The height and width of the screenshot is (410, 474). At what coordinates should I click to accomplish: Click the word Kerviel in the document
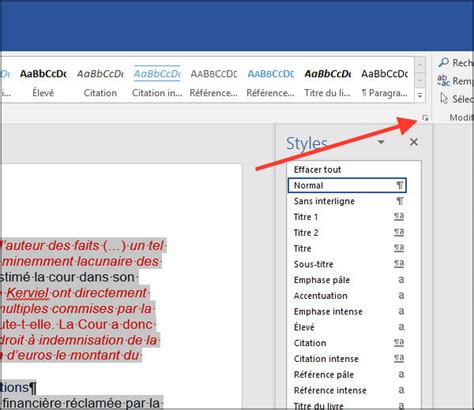coord(28,293)
